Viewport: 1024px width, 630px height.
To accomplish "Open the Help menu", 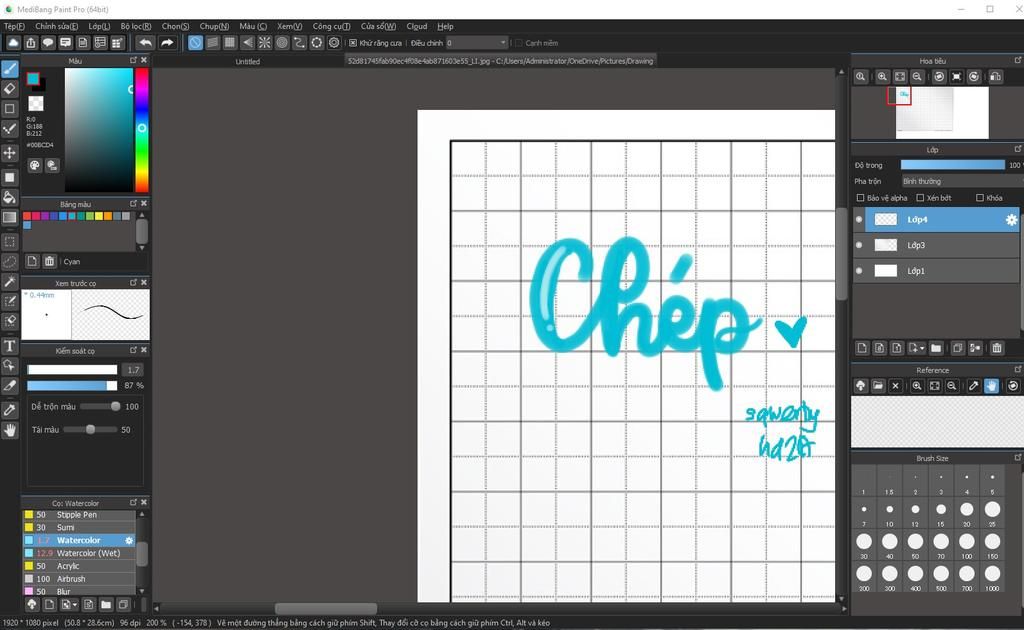I will [445, 27].
